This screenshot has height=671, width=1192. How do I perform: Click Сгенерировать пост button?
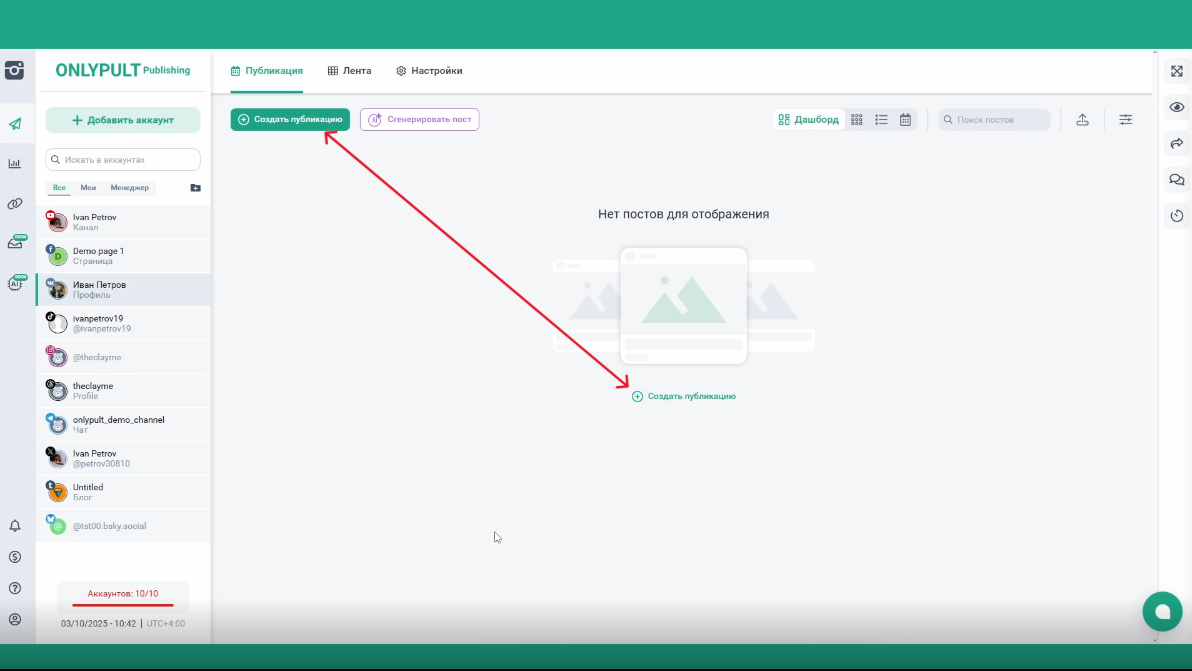[419, 120]
